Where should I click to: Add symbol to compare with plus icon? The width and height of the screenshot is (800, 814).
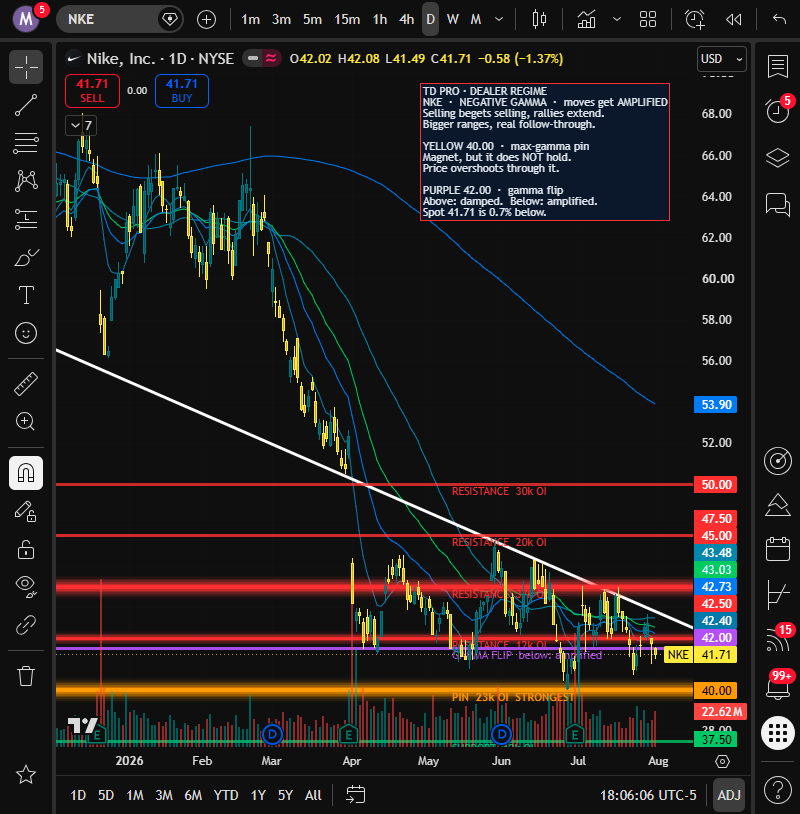(x=206, y=20)
